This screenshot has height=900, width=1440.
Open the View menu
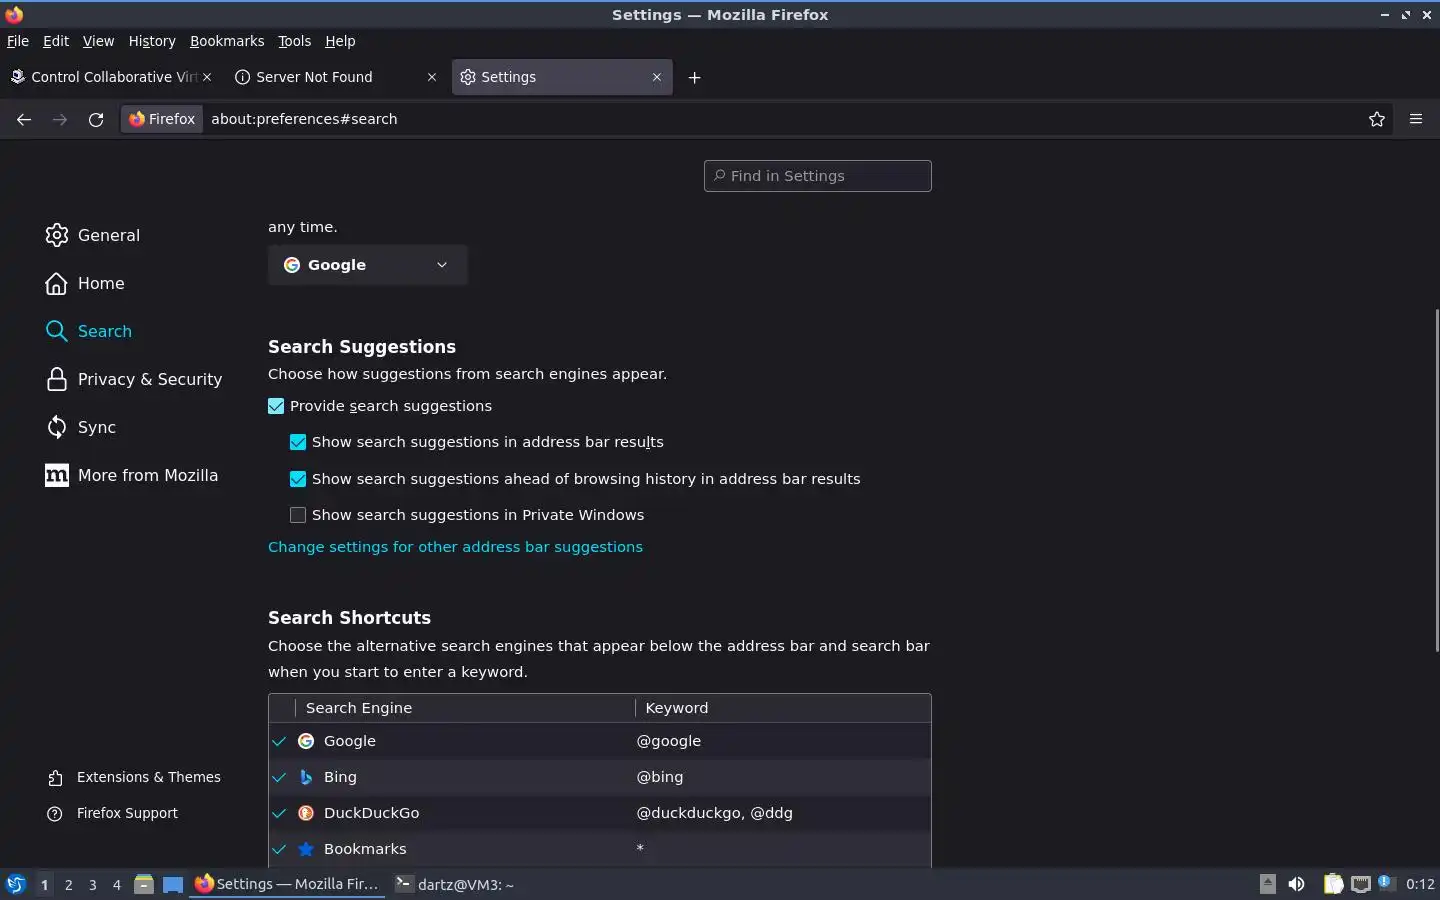tap(98, 41)
